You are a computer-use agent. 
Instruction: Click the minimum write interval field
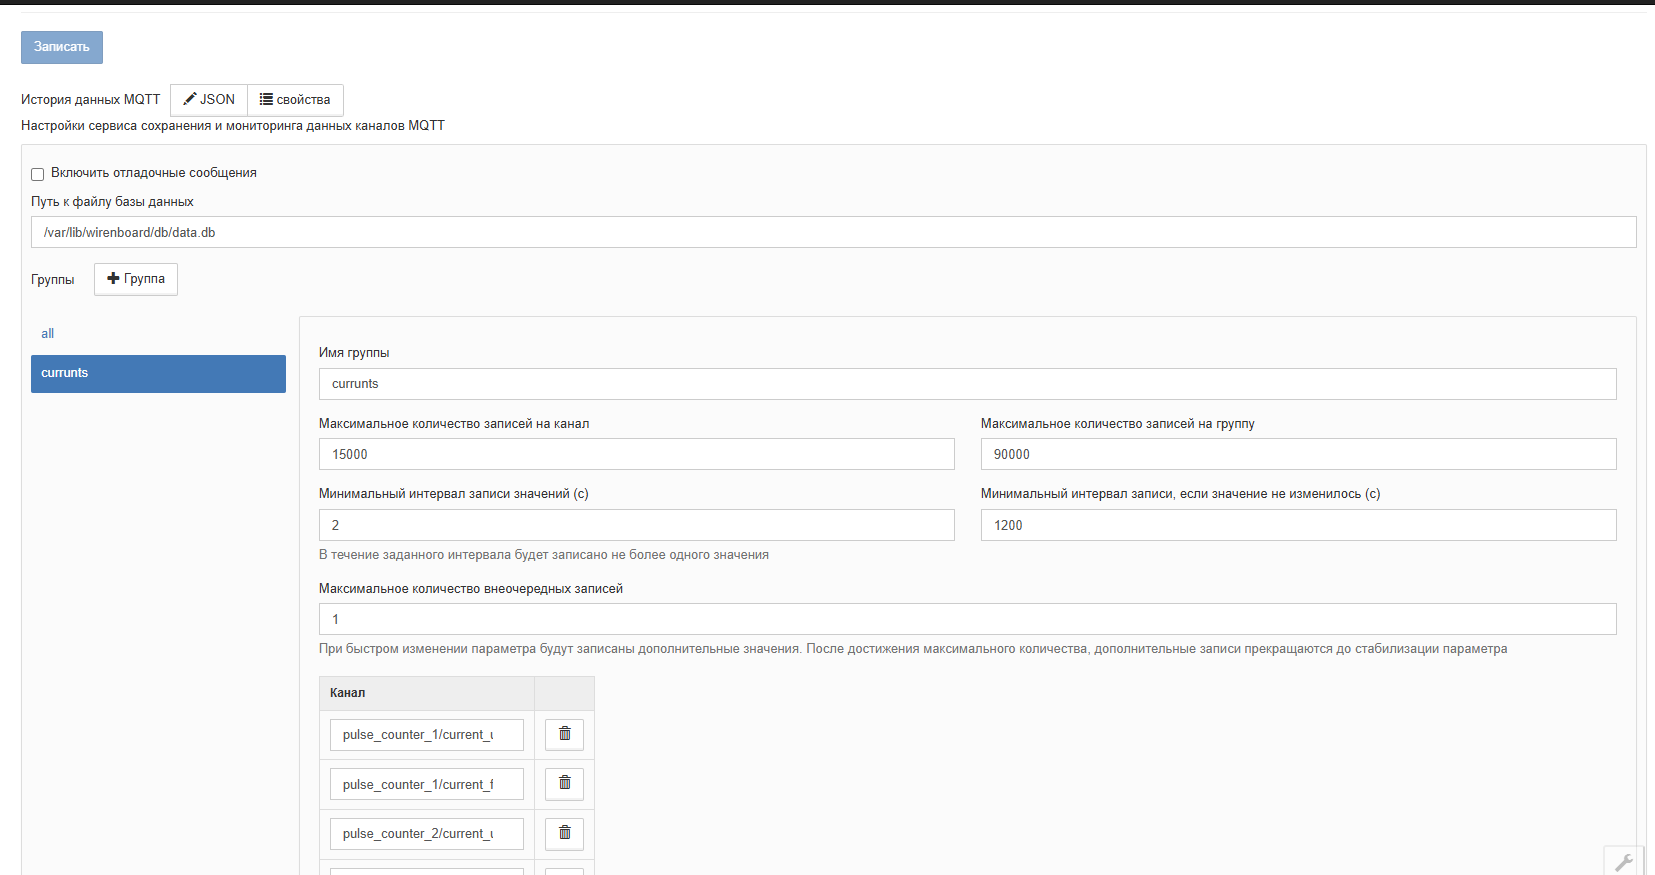pos(636,525)
